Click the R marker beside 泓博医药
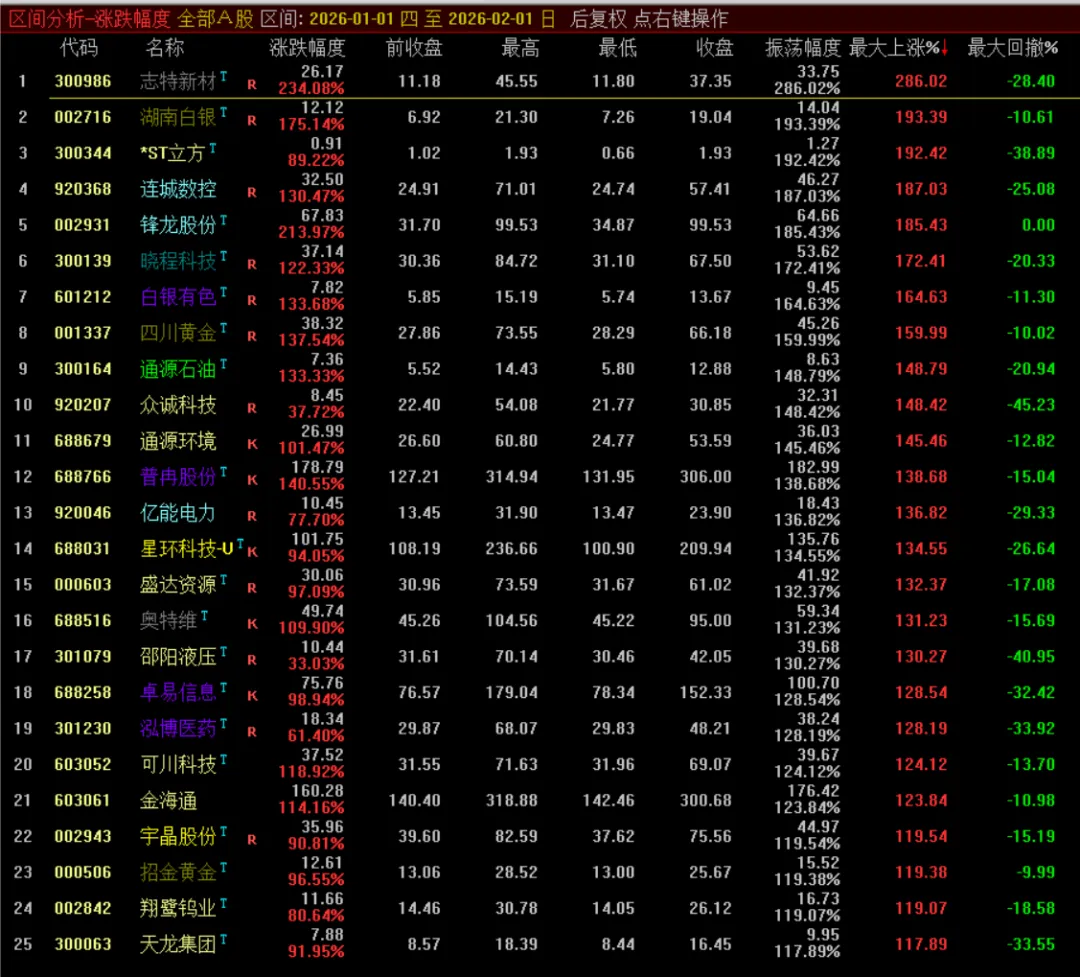This screenshot has height=977, width=1080. pos(252,732)
